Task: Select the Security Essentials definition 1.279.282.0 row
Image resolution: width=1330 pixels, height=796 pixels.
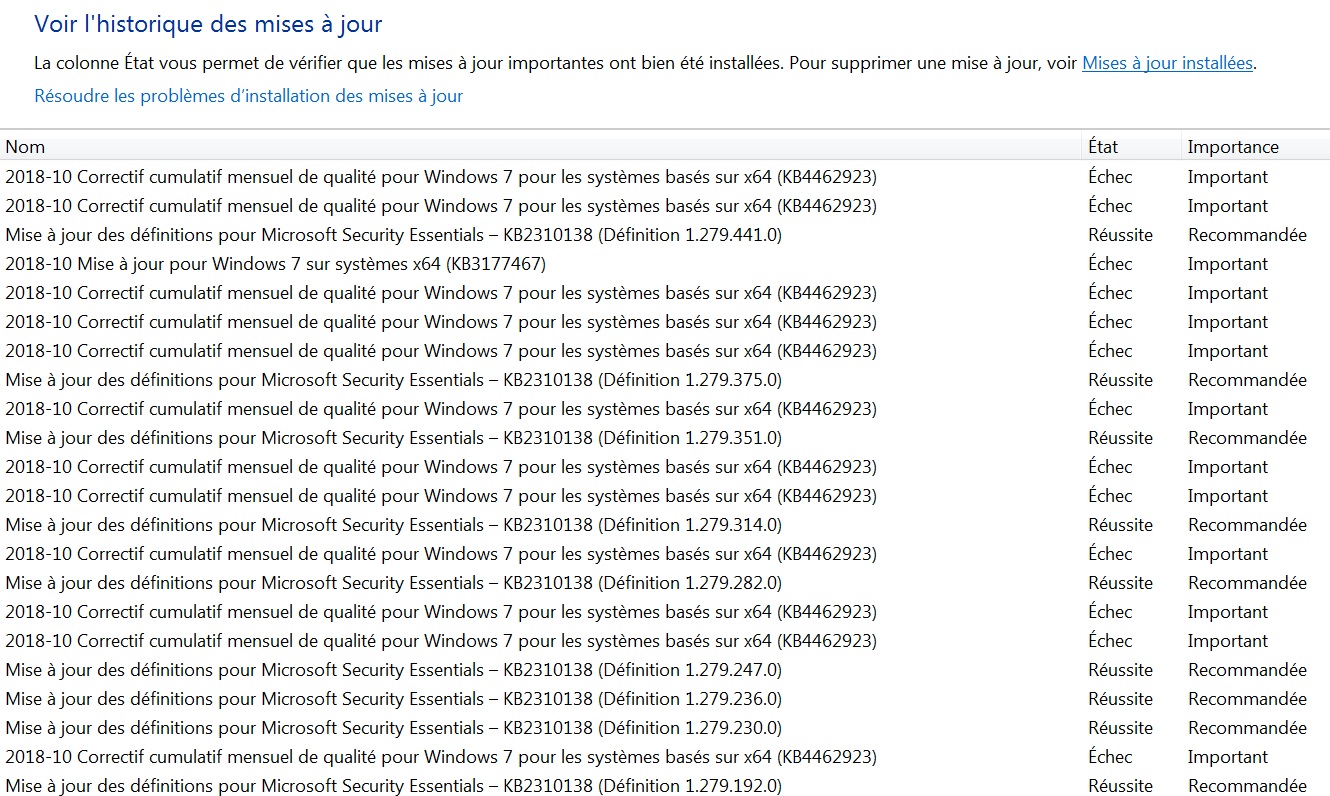Action: tap(665, 583)
